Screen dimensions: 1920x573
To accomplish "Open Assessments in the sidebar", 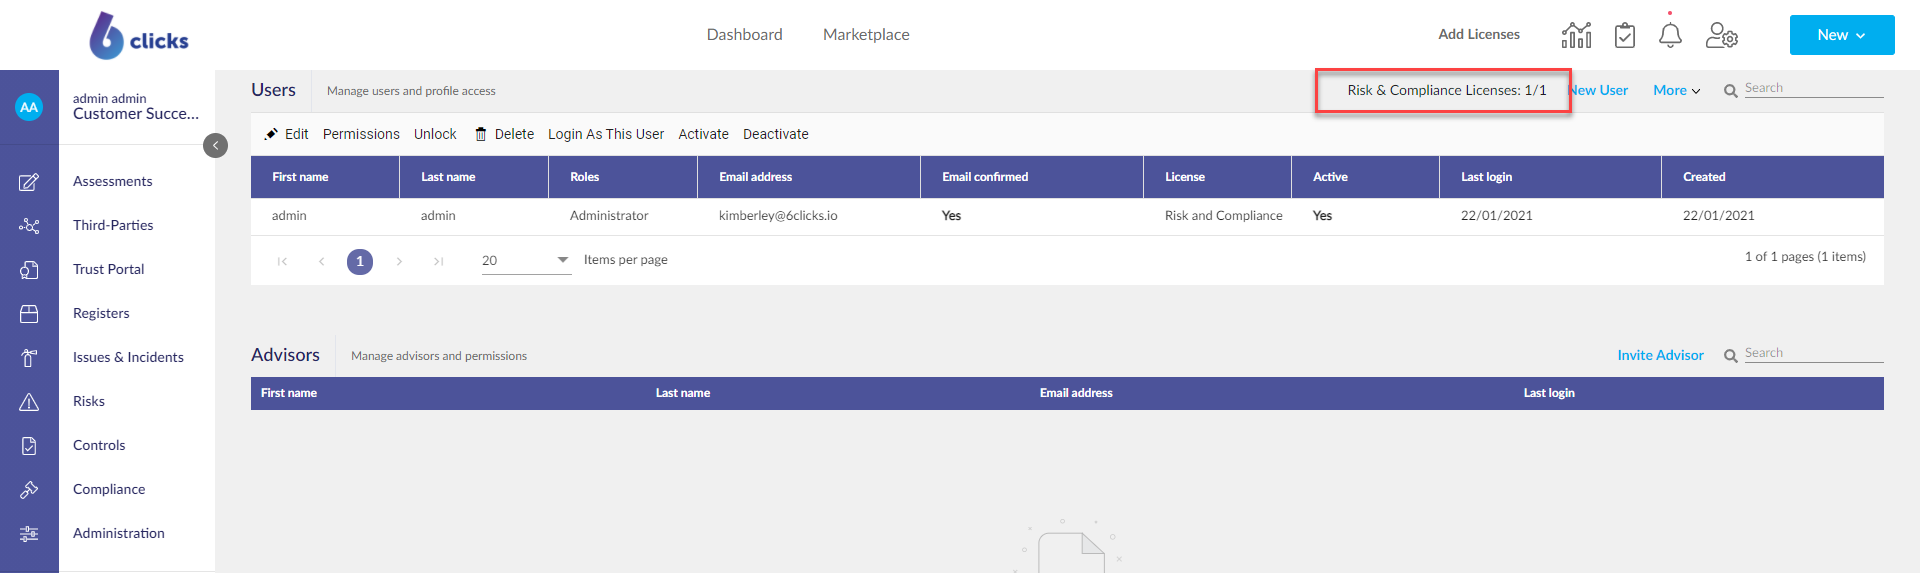I will [113, 181].
